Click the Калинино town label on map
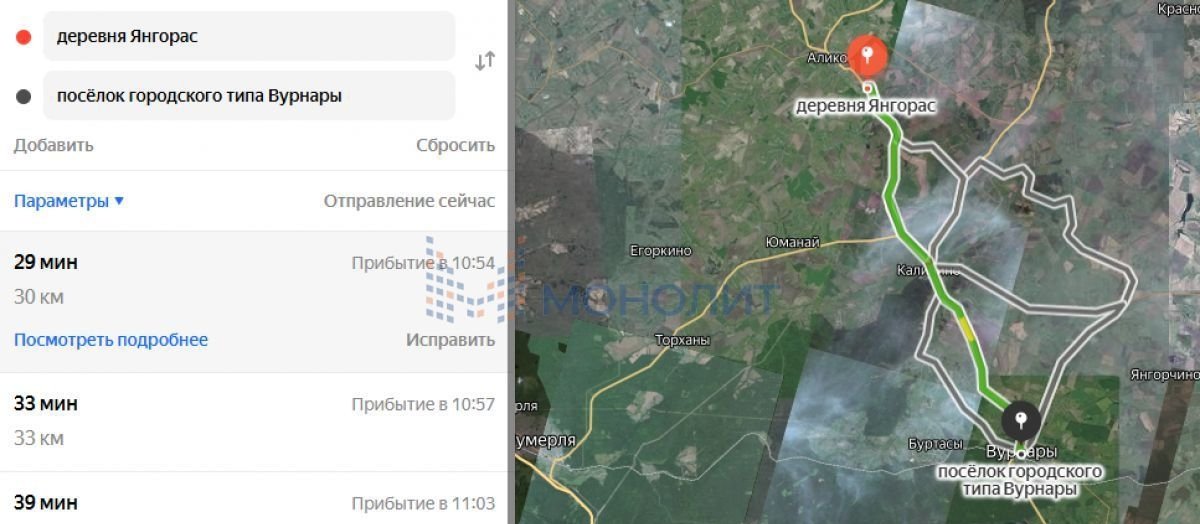The image size is (1200, 524). pyautogui.click(x=927, y=270)
